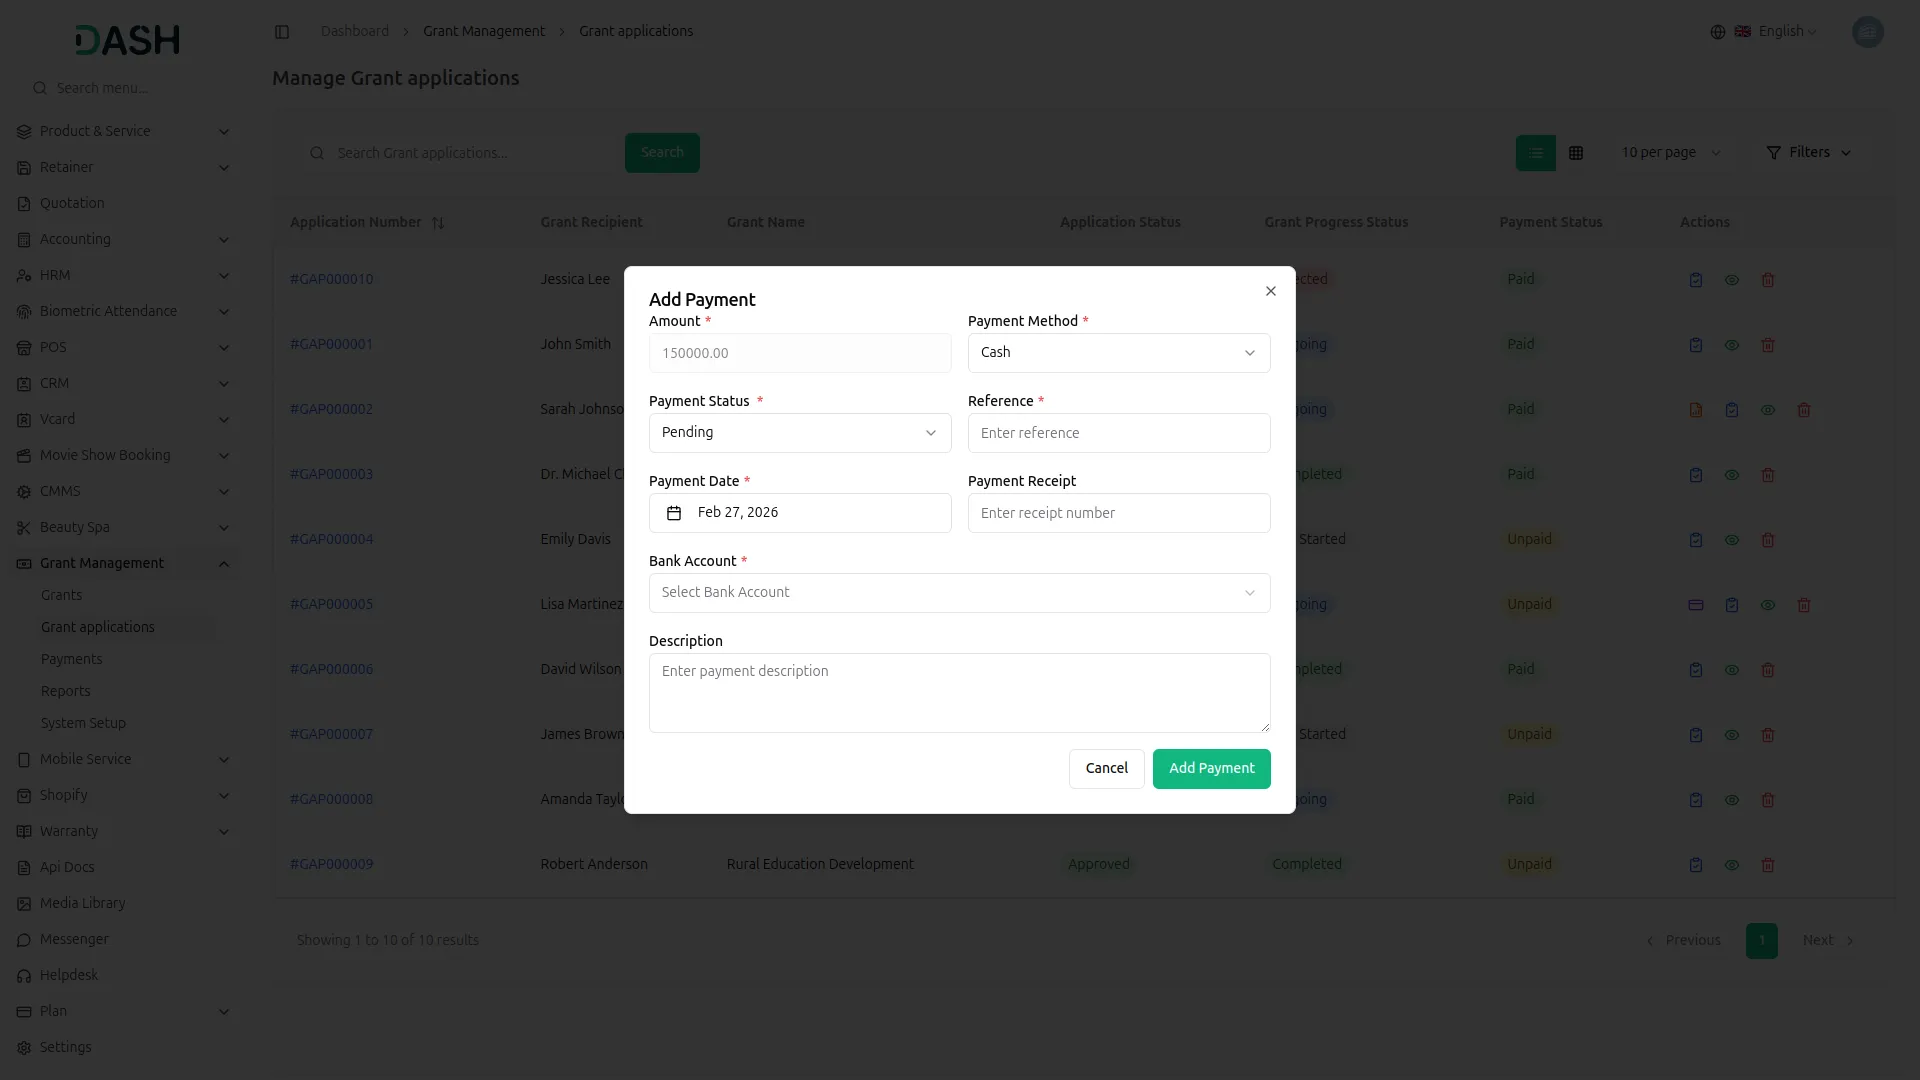Screen dimensions: 1920x1080
Task: Click the Payment Receipt input field
Action: [x=1118, y=512]
